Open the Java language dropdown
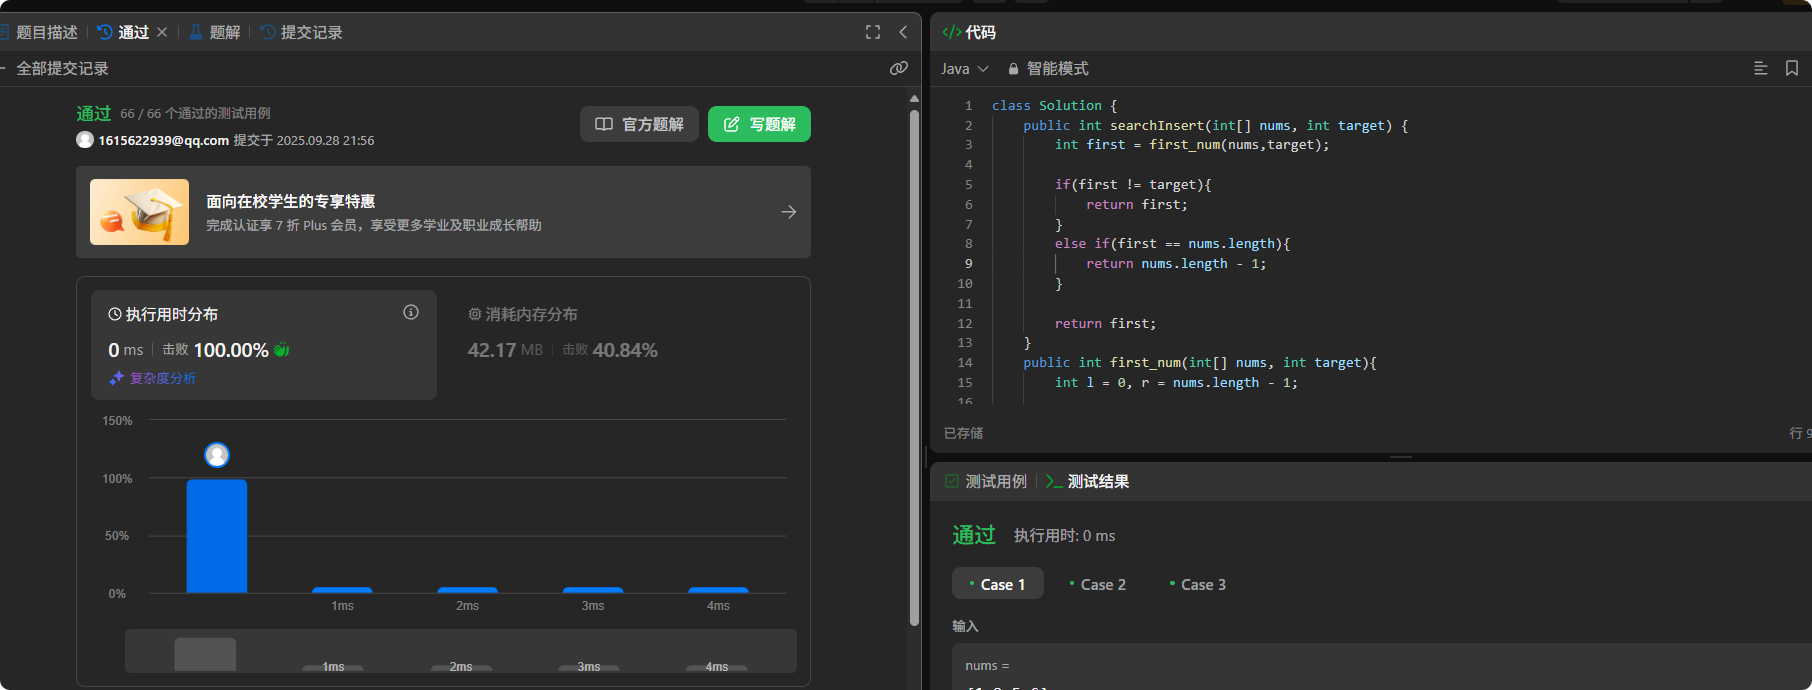1812x690 pixels. [965, 68]
